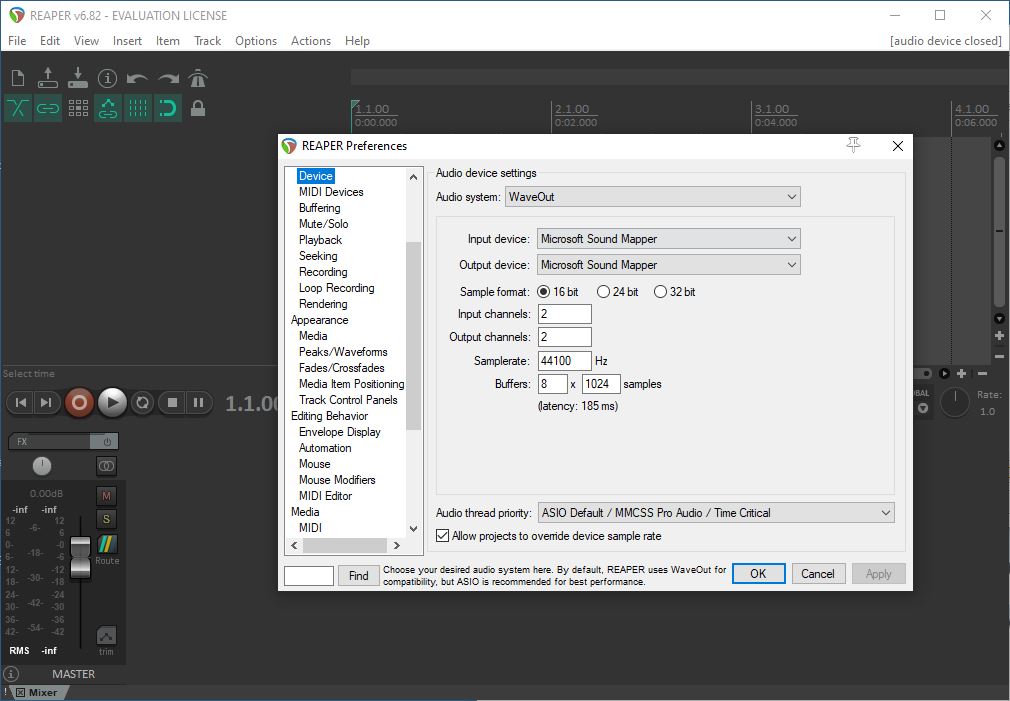Open the Options menu
1010x701 pixels.
[256, 41]
